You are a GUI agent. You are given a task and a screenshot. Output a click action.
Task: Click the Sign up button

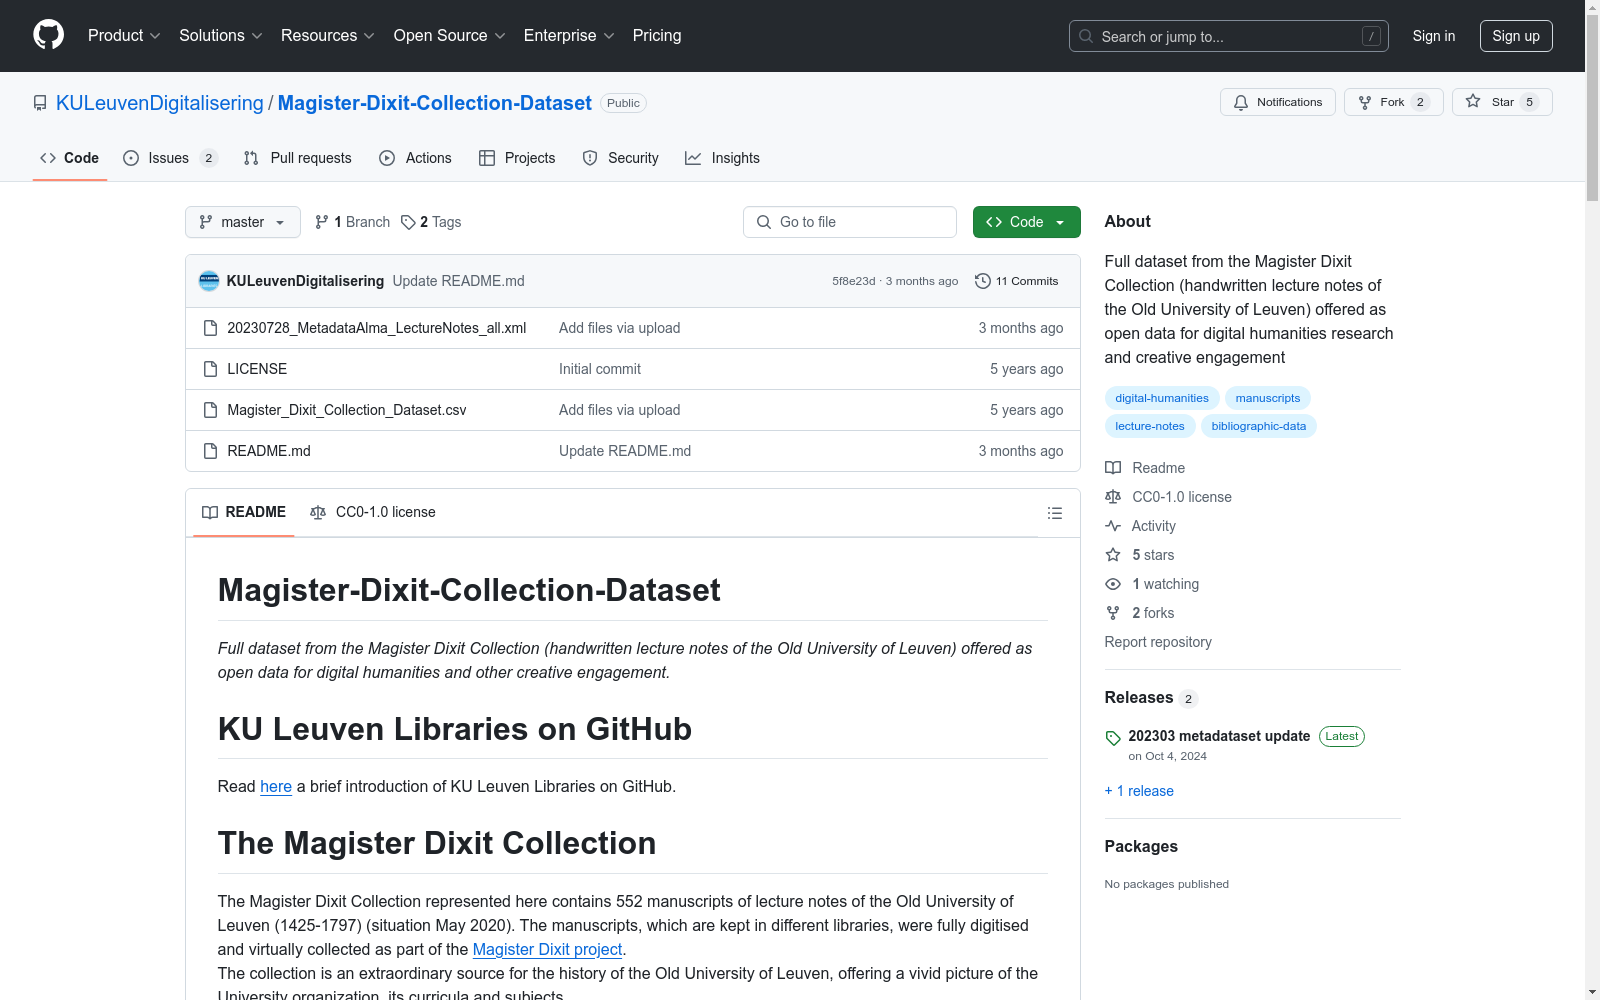1516,36
